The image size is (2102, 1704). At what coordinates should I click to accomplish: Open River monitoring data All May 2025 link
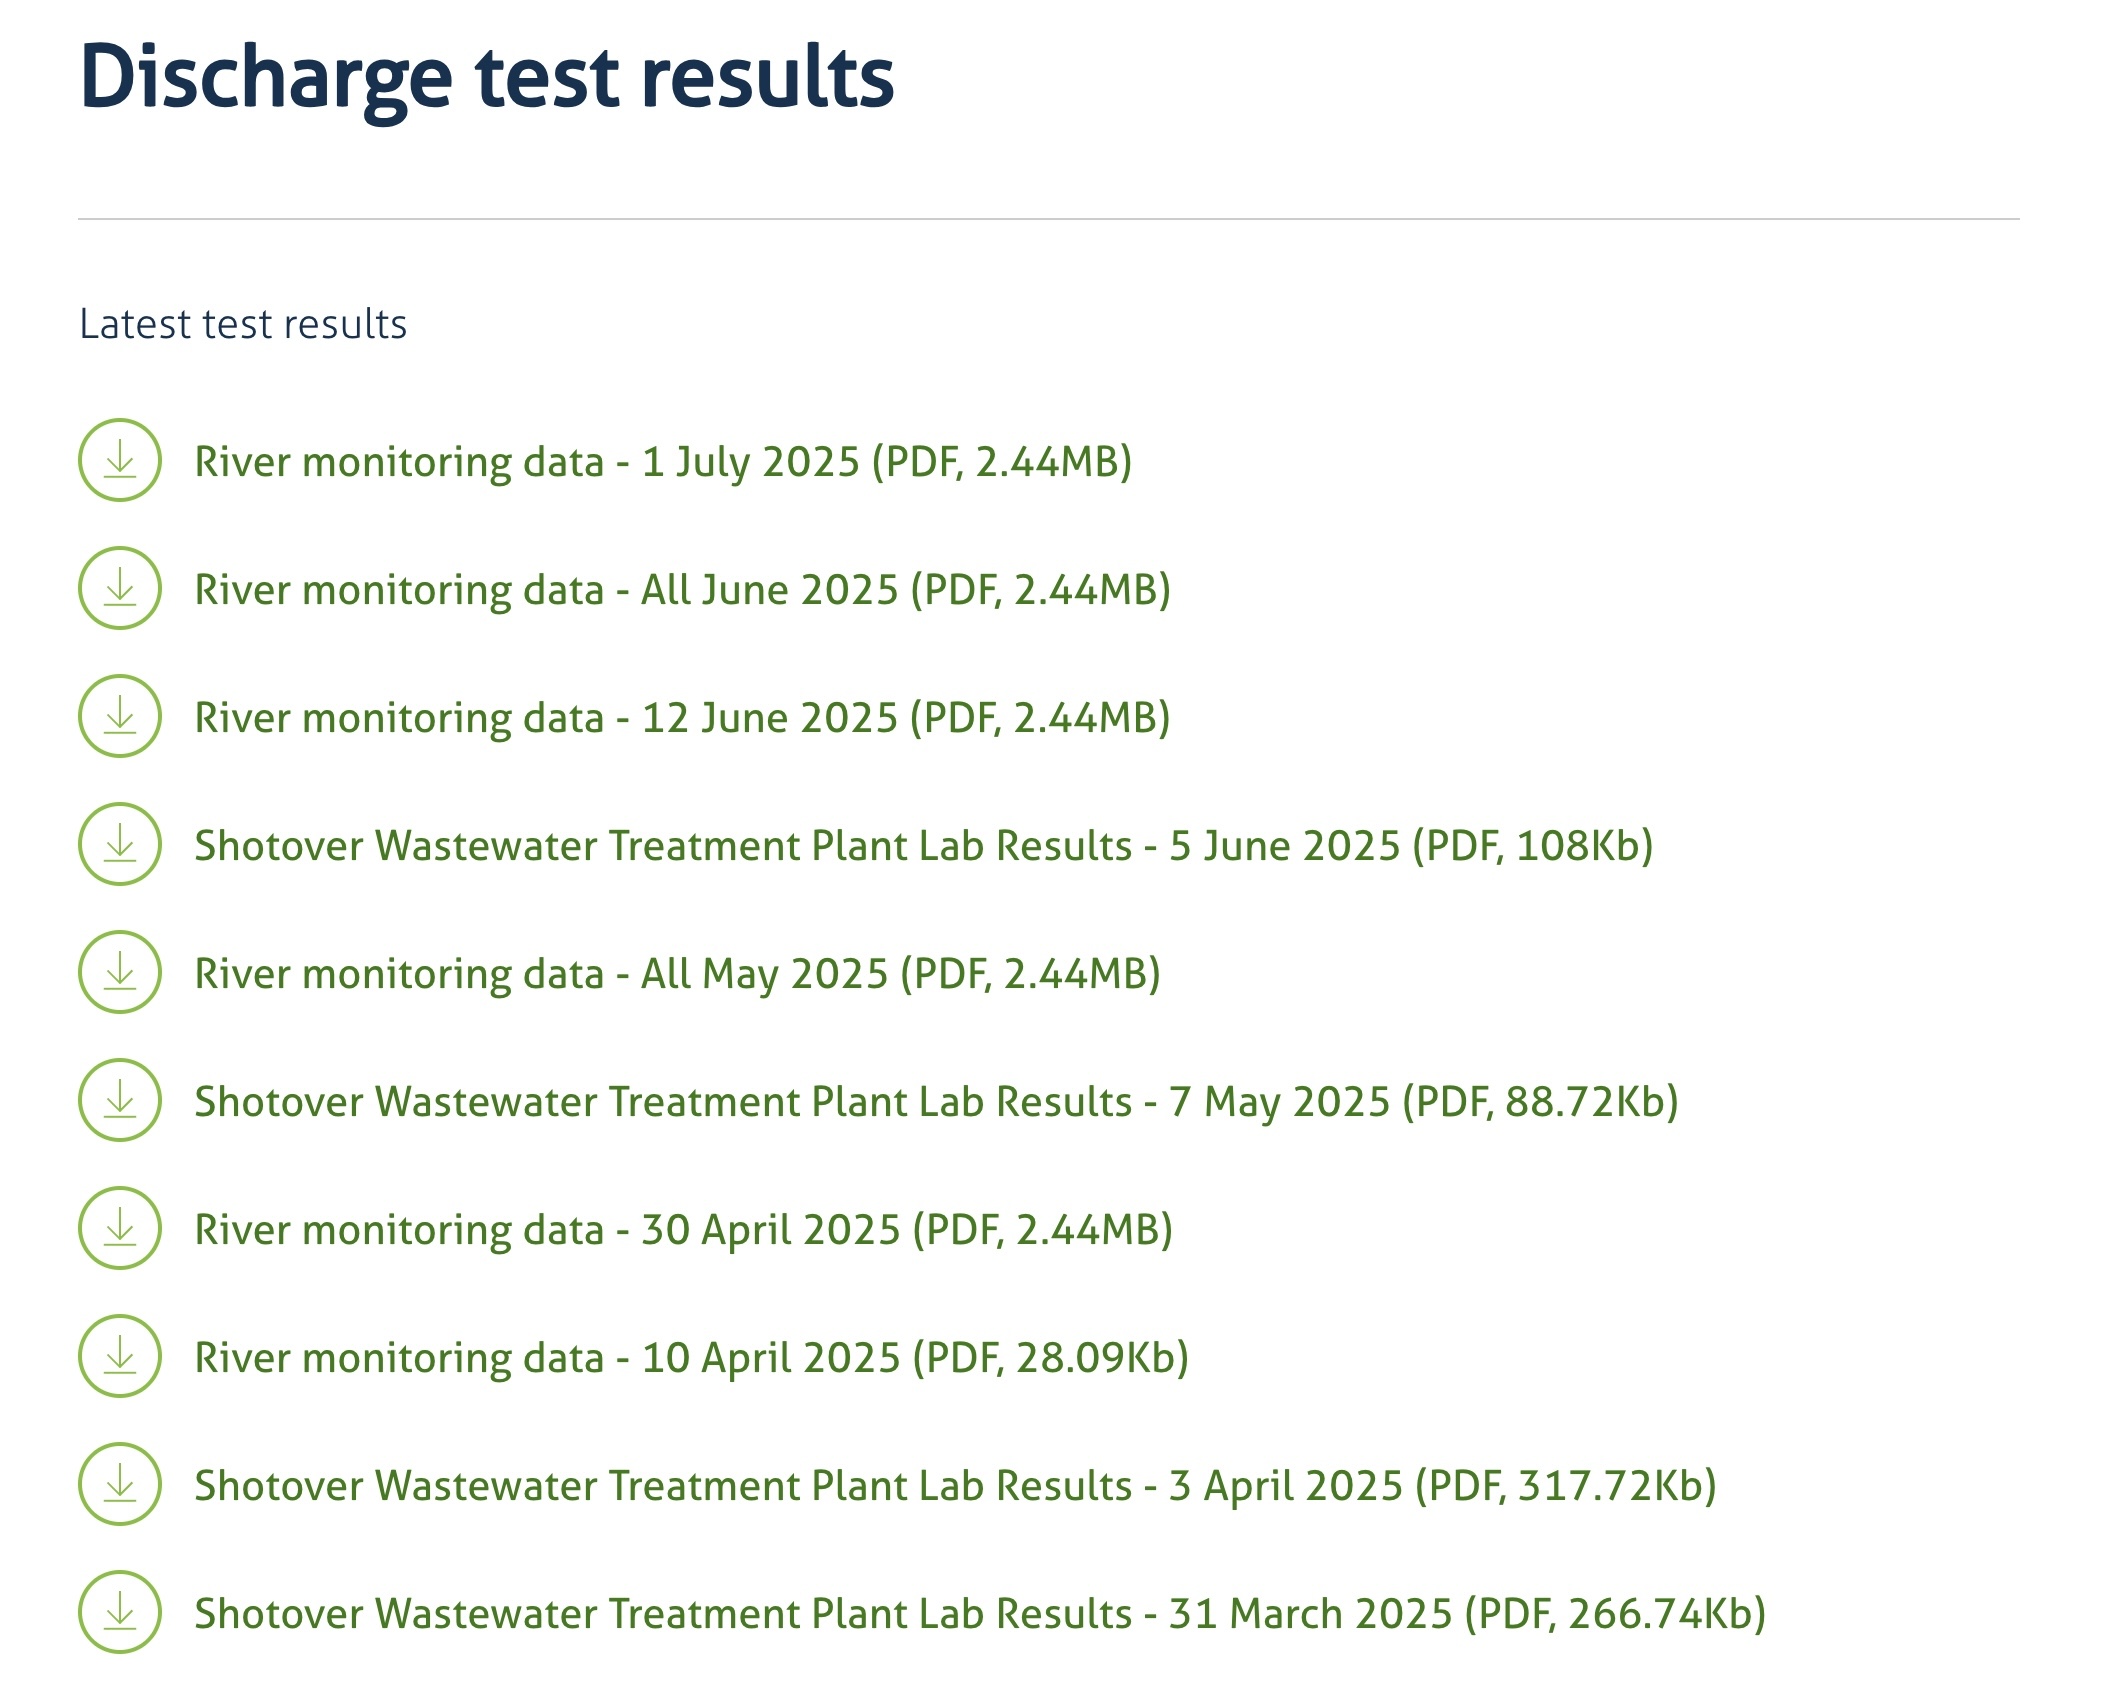(x=677, y=974)
